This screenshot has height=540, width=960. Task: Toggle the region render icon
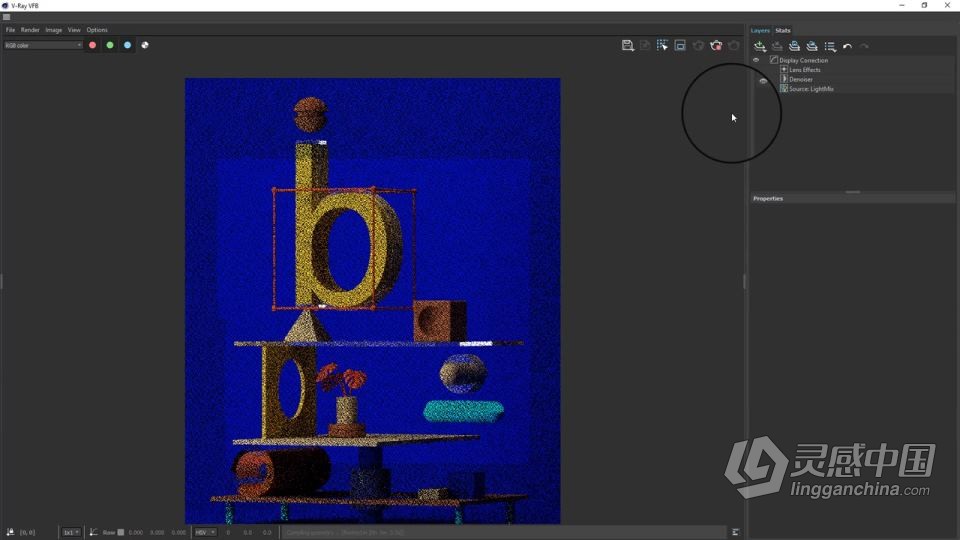point(680,45)
